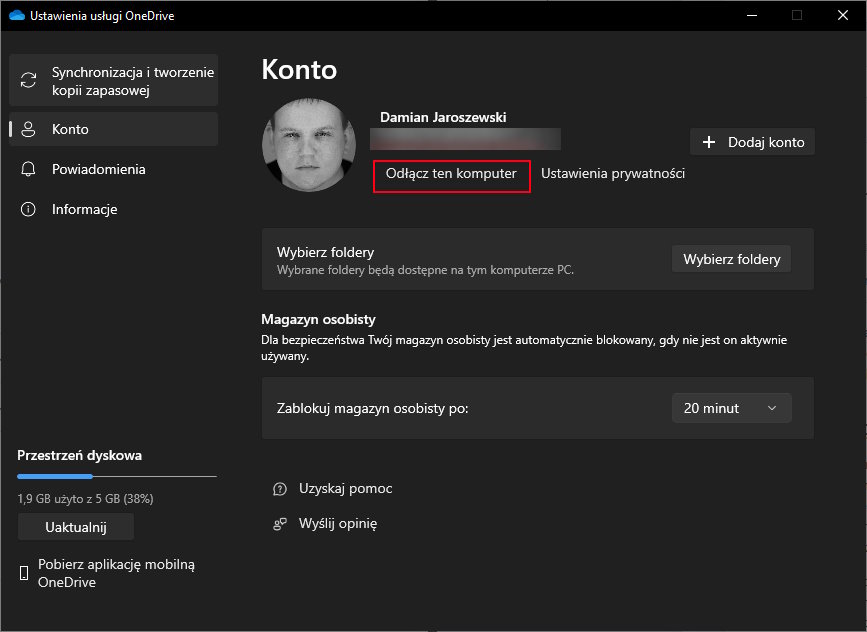The width and height of the screenshot is (867, 632).
Task: Click the Powiadomienia bell icon
Action: point(29,169)
